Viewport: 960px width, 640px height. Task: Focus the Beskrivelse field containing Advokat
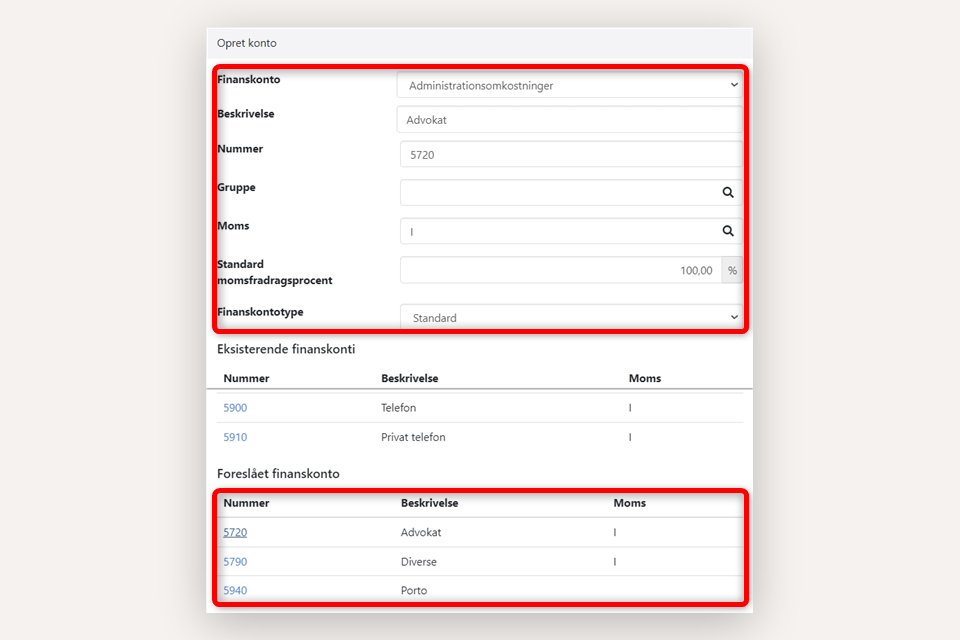pyautogui.click(x=570, y=120)
